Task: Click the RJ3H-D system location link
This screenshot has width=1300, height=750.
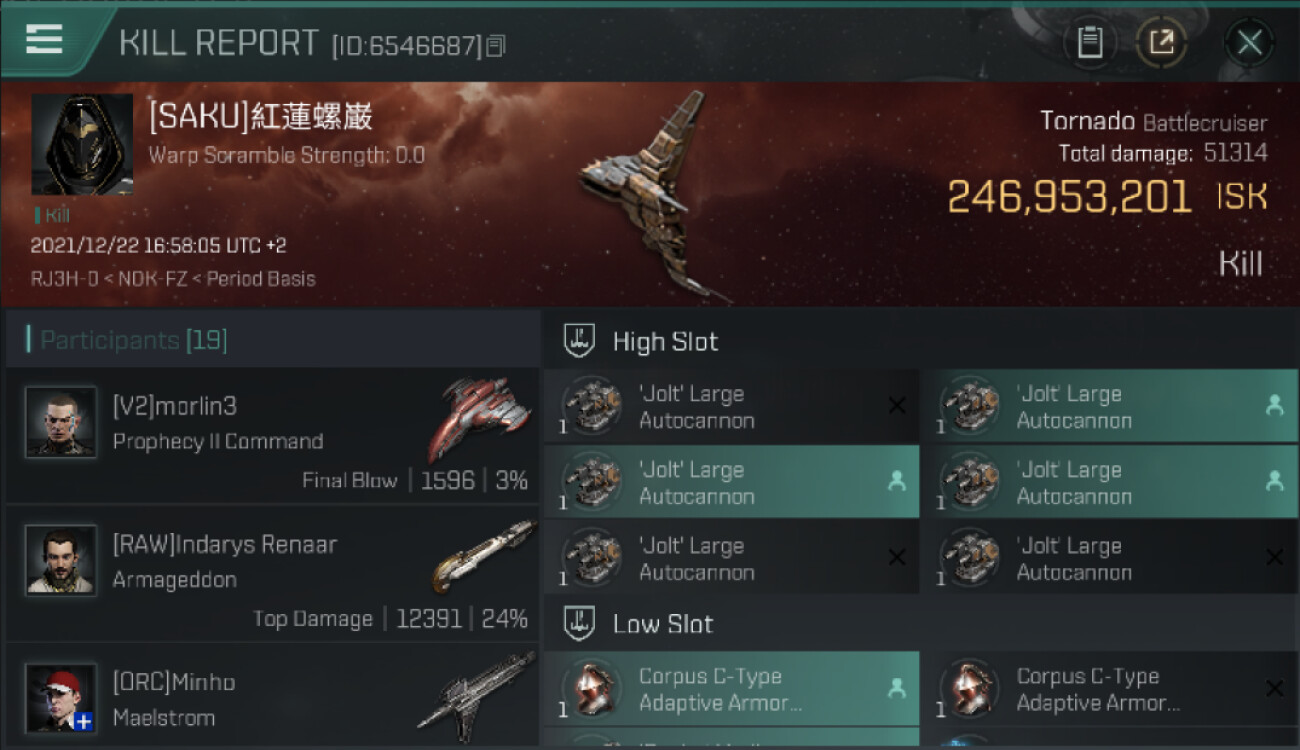Action: (x=65, y=279)
